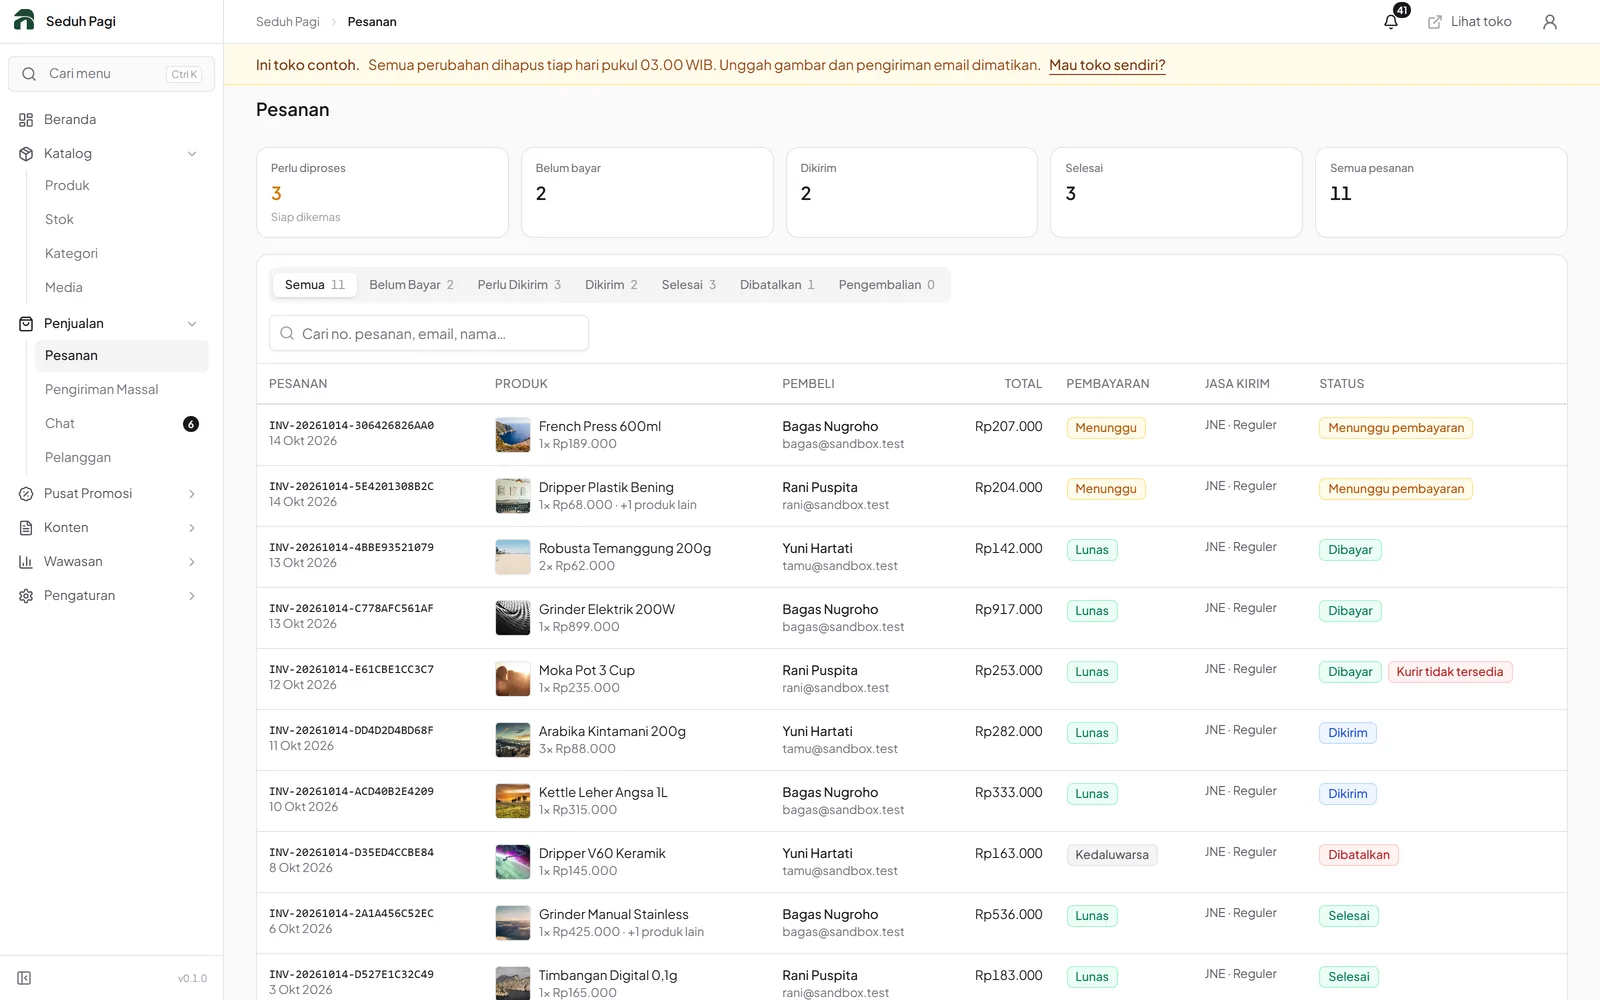Image resolution: width=1600 pixels, height=1000 pixels.
Task: Switch to the Pengembalian tab
Action: [887, 285]
